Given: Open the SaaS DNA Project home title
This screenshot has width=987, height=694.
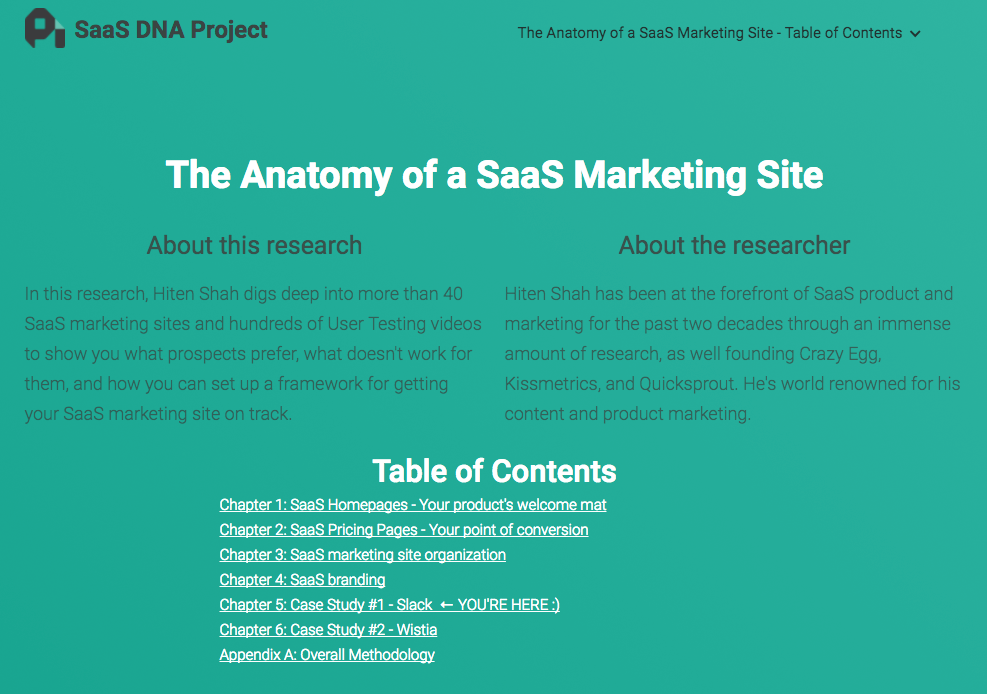Looking at the screenshot, I should [x=171, y=30].
